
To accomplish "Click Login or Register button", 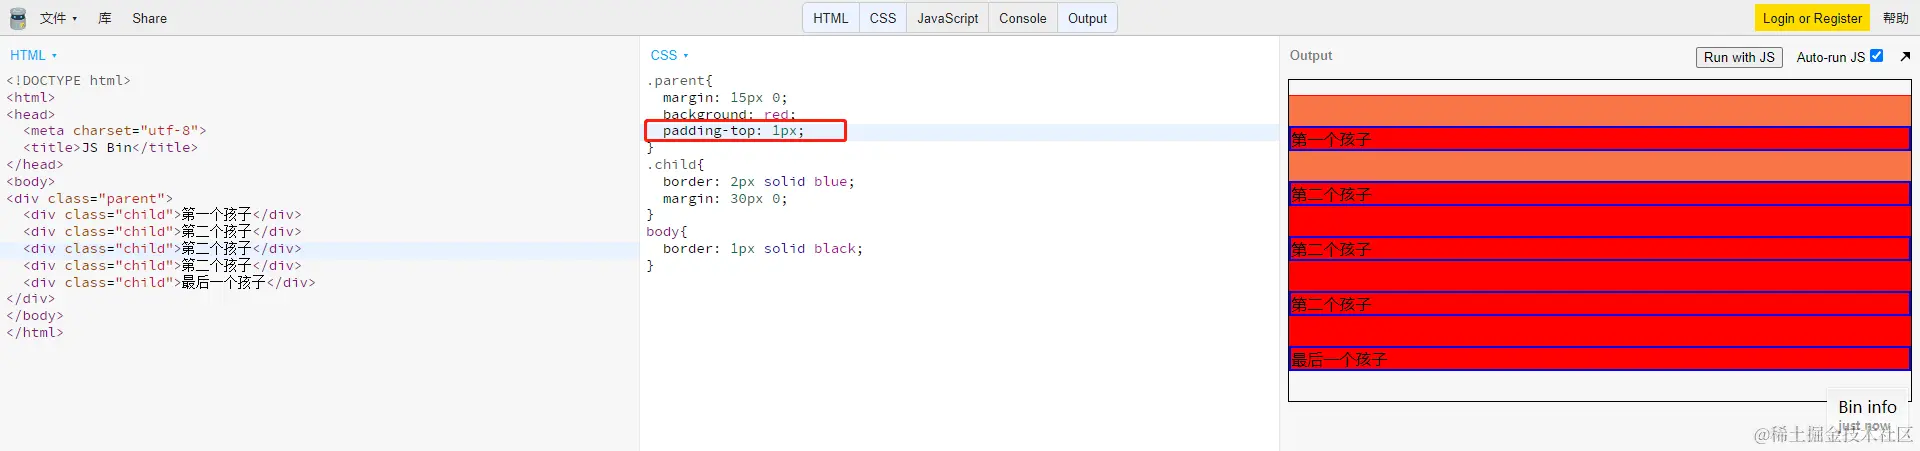I will pyautogui.click(x=1812, y=18).
